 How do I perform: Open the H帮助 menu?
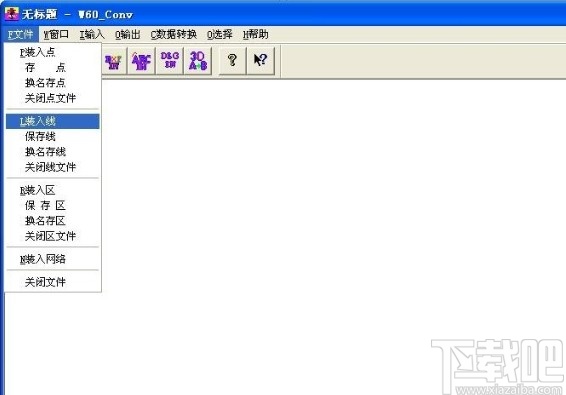point(256,35)
